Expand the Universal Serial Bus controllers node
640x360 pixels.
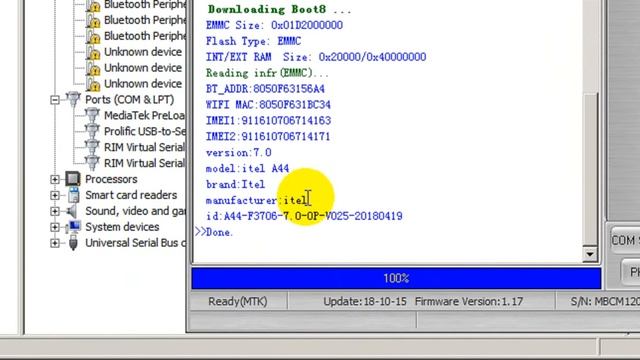(55, 243)
